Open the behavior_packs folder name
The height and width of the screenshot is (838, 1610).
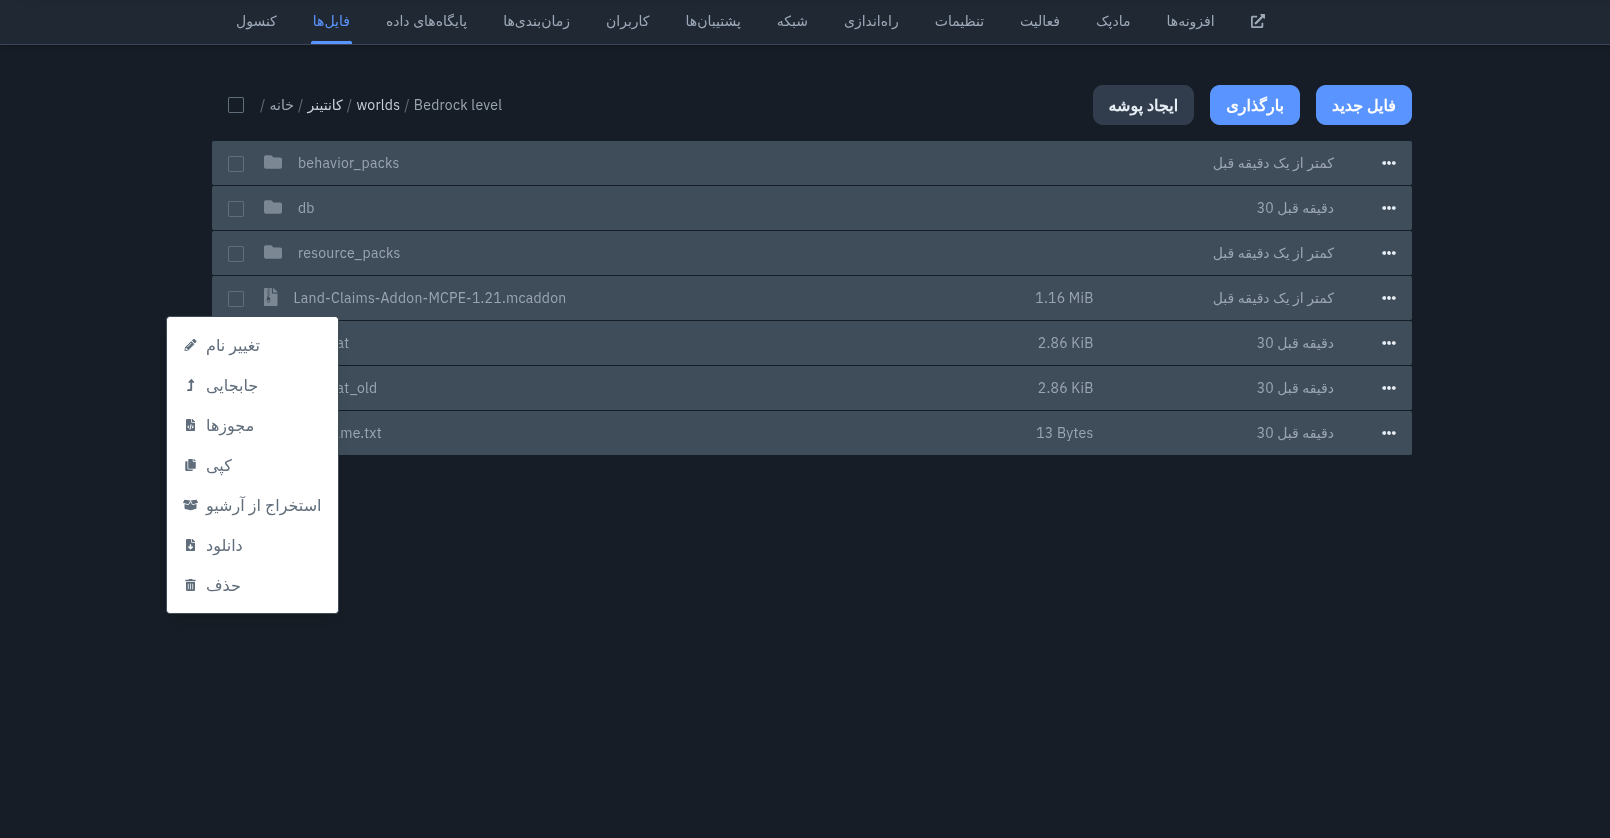point(348,163)
